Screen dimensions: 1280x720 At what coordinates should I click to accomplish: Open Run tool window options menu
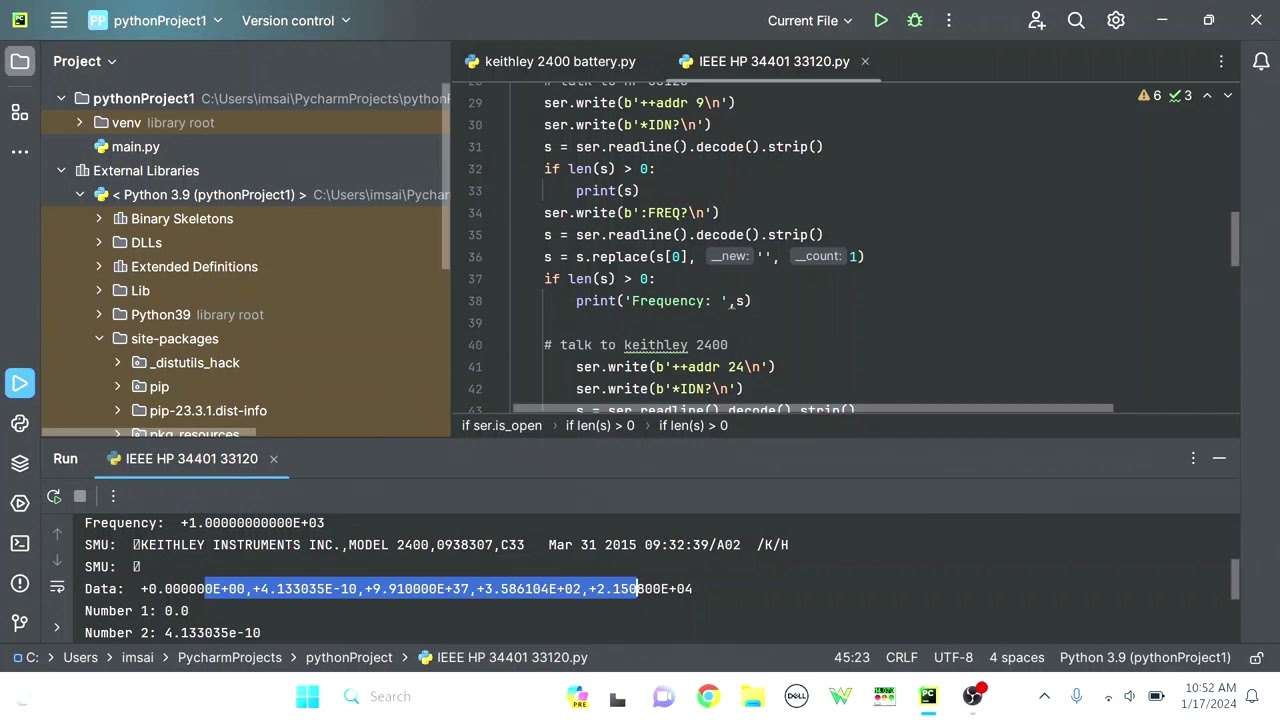[1193, 458]
